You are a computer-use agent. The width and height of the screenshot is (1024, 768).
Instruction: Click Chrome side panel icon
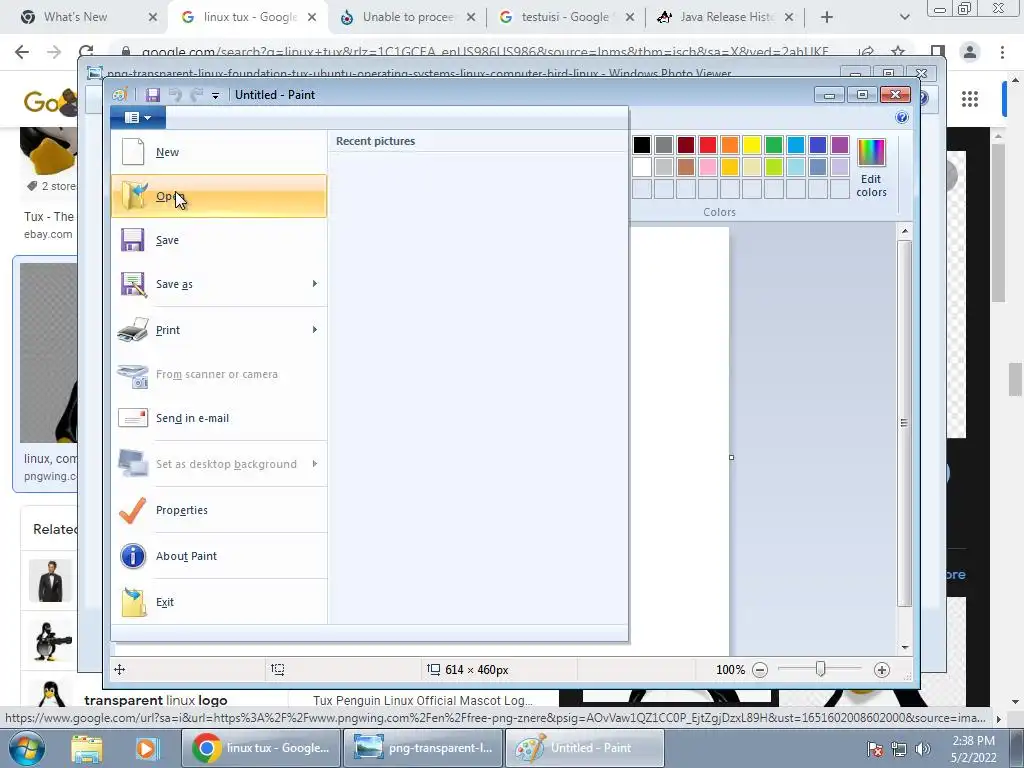point(937,52)
